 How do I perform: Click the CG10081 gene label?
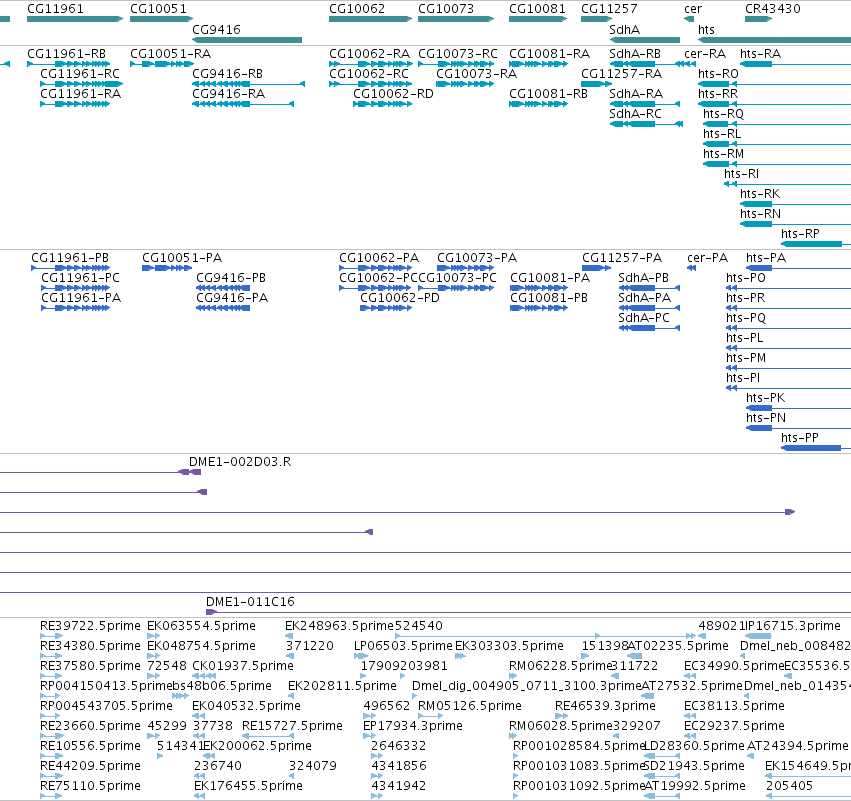pos(537,9)
